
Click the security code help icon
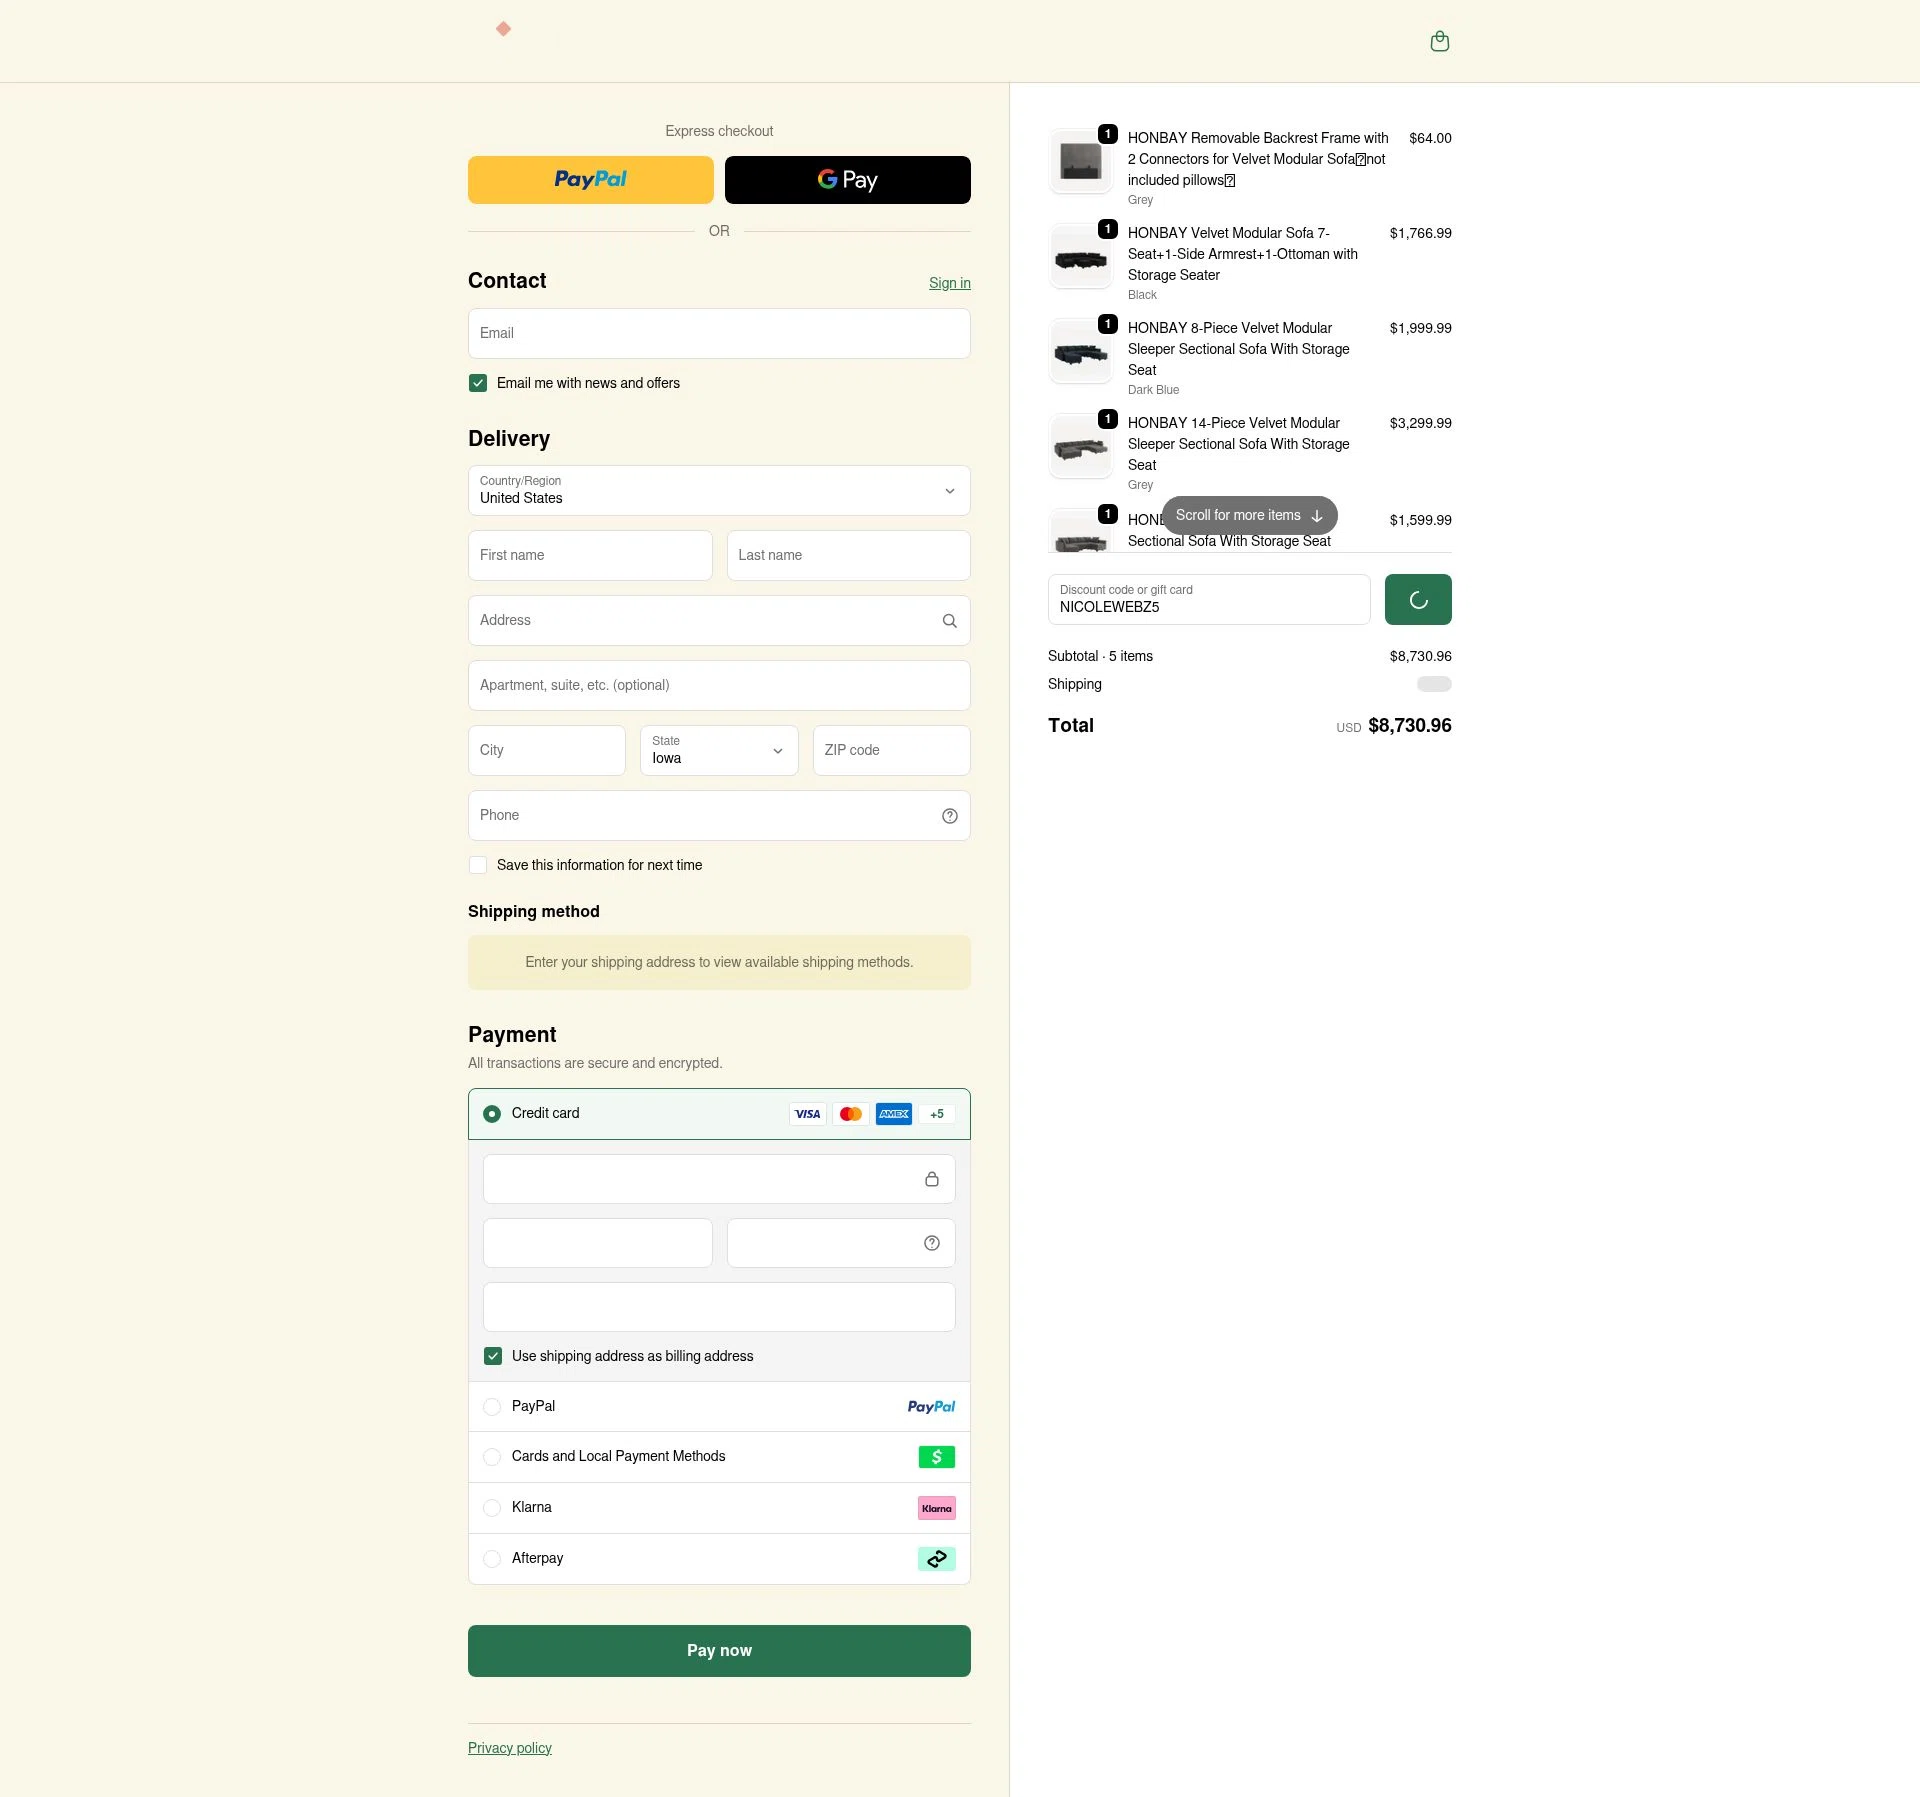click(x=931, y=1243)
